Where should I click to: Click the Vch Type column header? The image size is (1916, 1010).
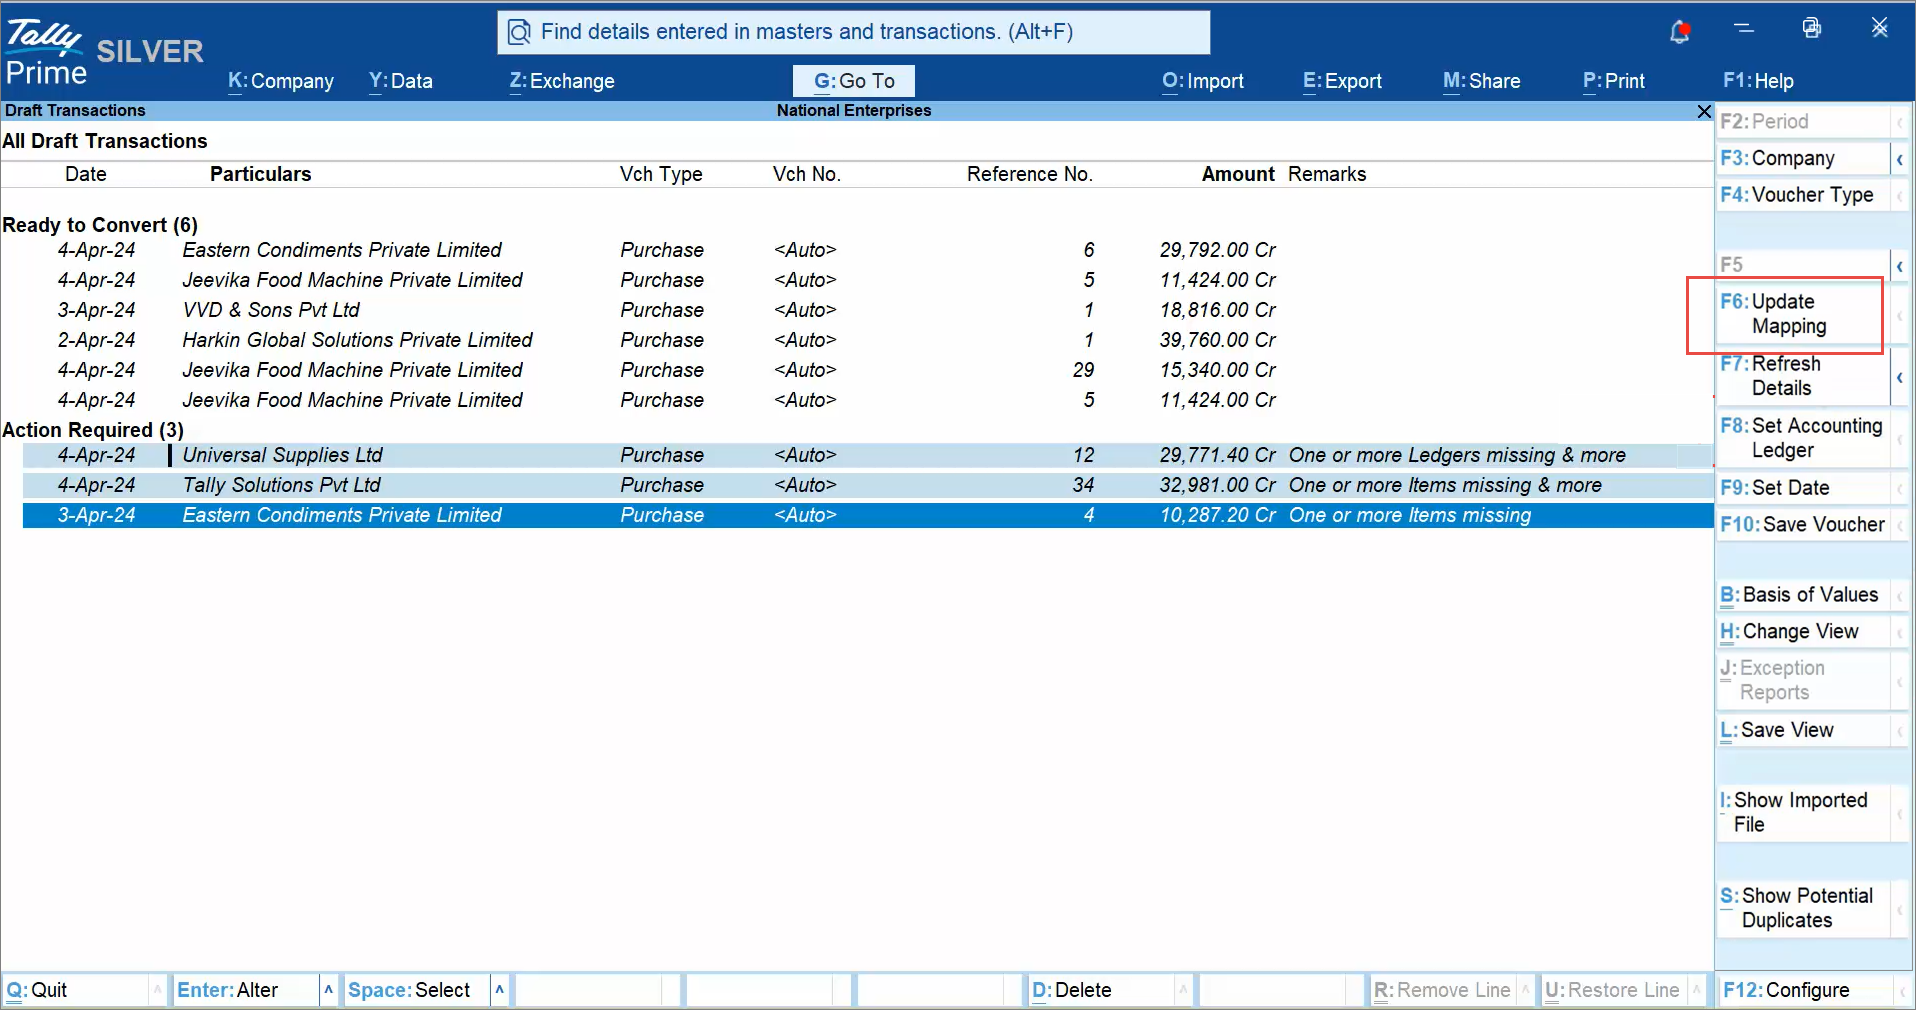(661, 174)
